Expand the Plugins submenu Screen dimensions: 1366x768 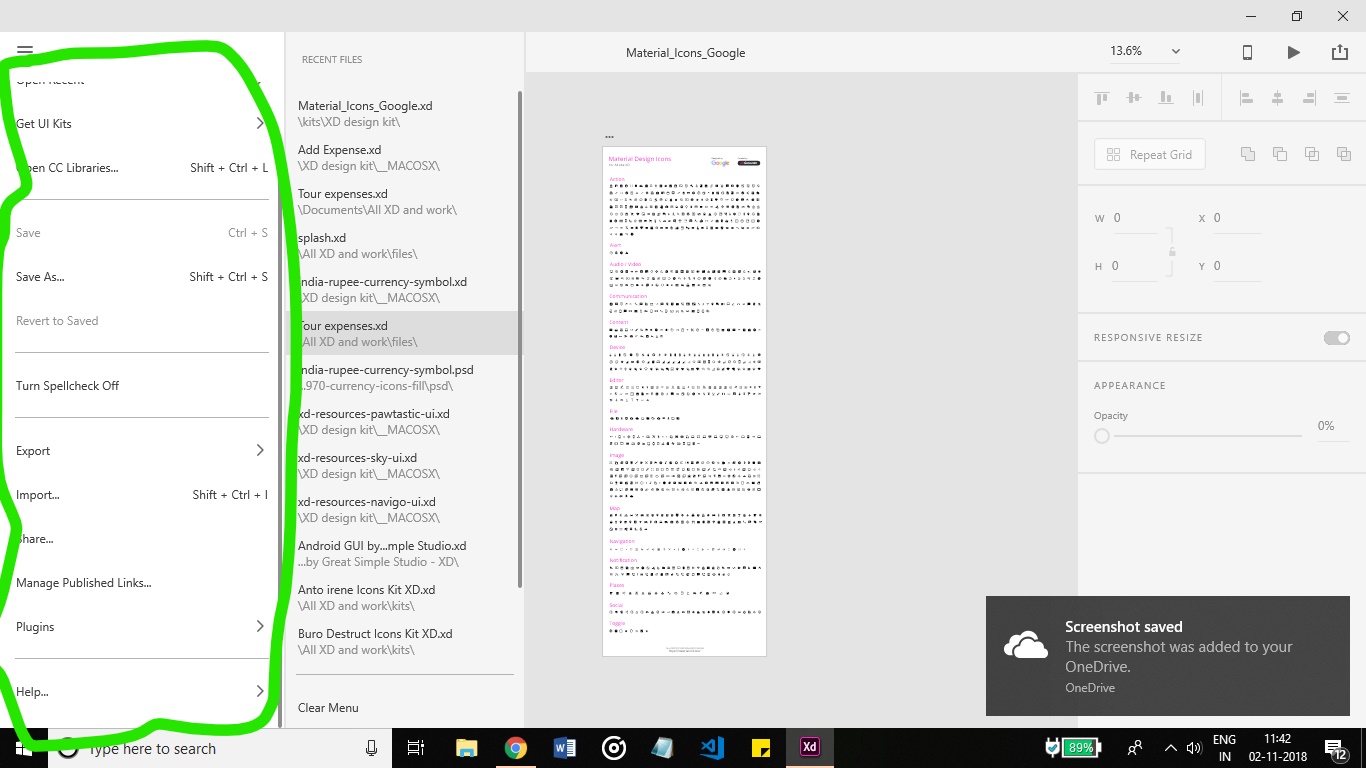(x=35, y=627)
